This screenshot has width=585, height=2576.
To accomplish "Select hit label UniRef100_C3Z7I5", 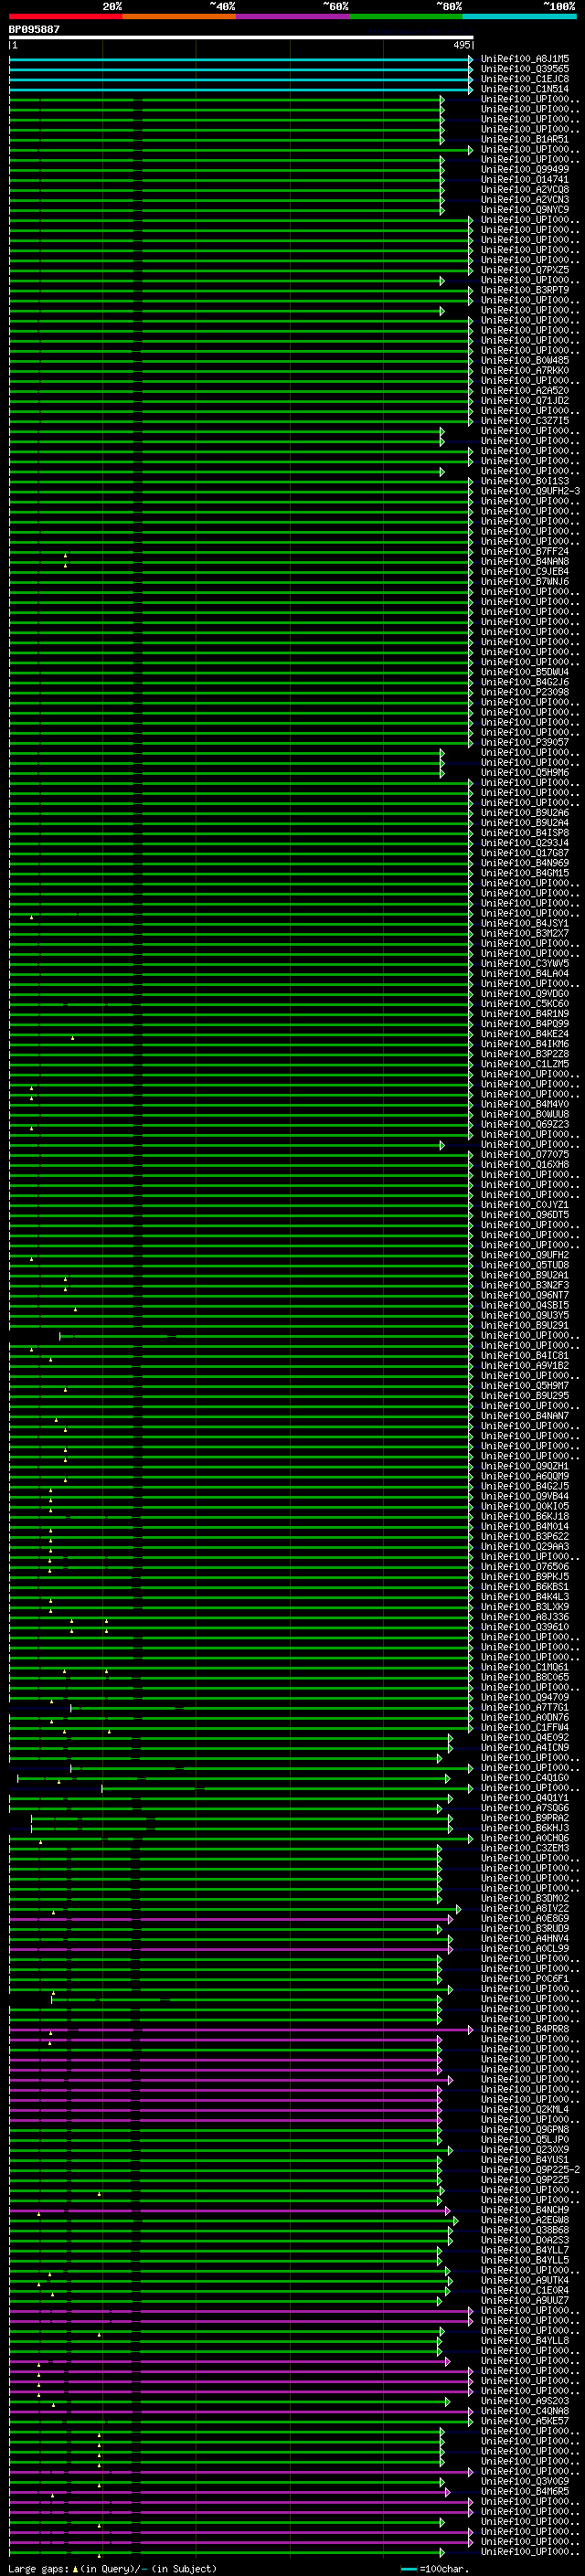I will (x=525, y=420).
